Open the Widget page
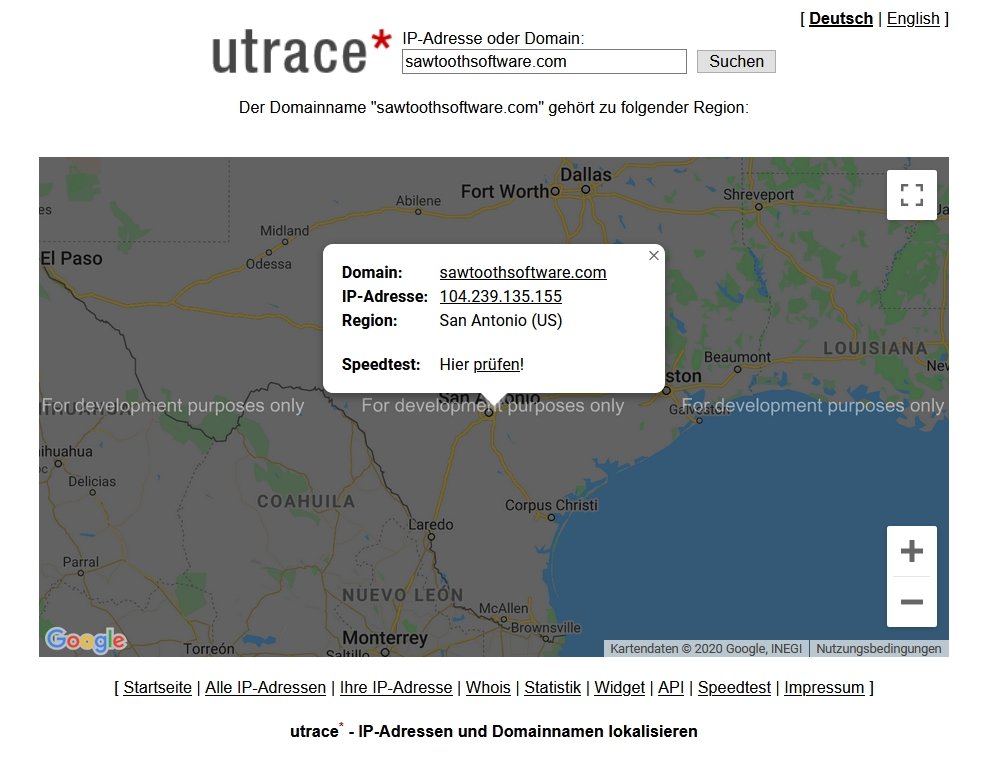 click(x=619, y=688)
